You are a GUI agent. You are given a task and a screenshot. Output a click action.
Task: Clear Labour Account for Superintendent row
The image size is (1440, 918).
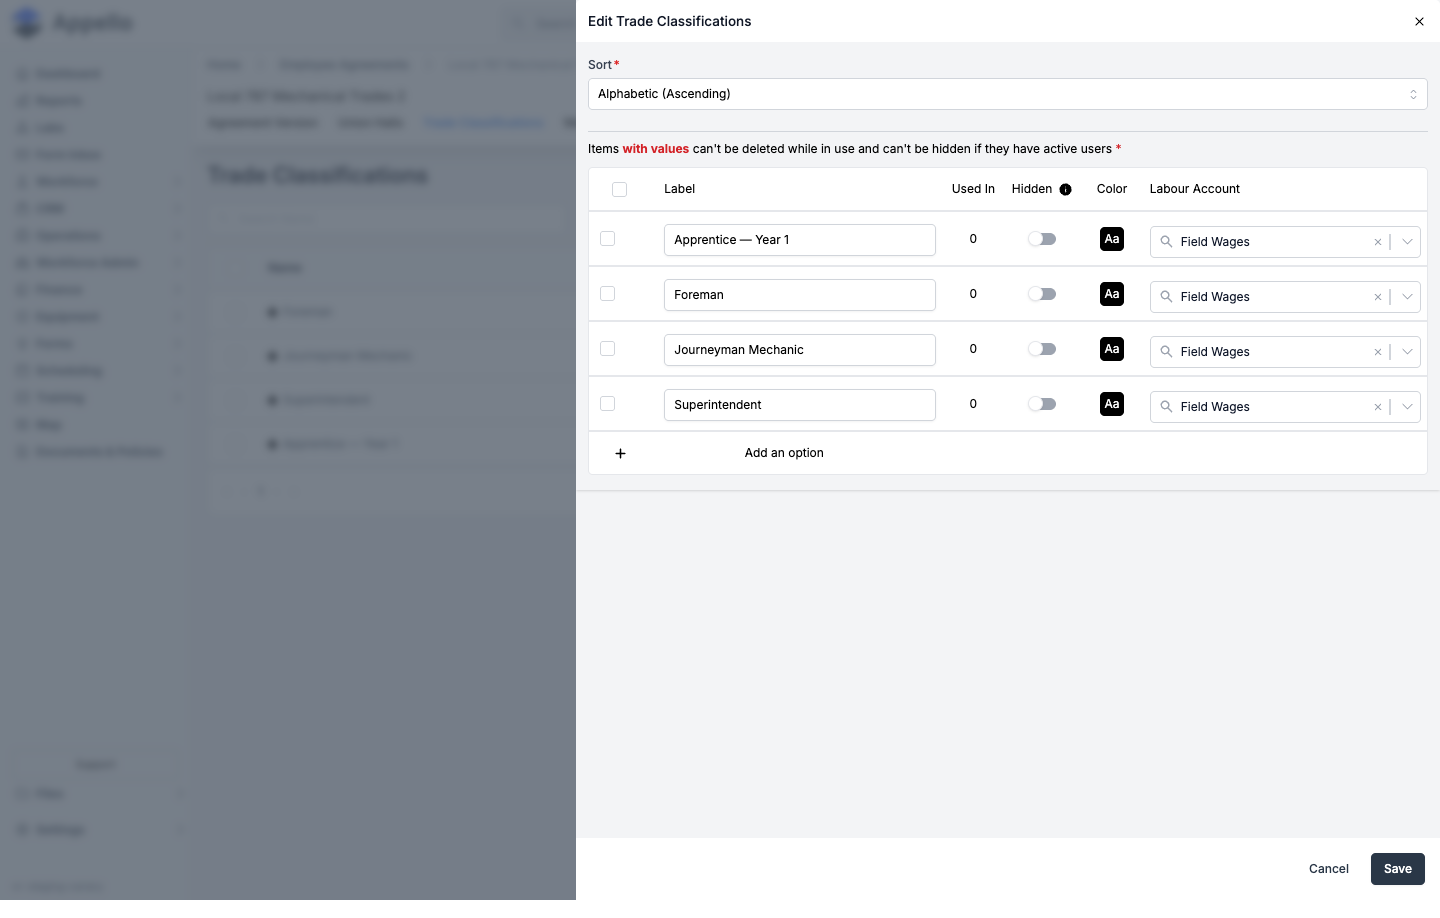point(1377,407)
